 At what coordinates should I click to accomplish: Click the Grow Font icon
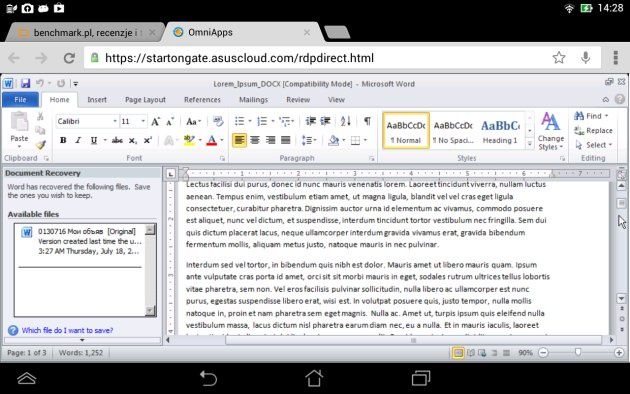[155, 121]
